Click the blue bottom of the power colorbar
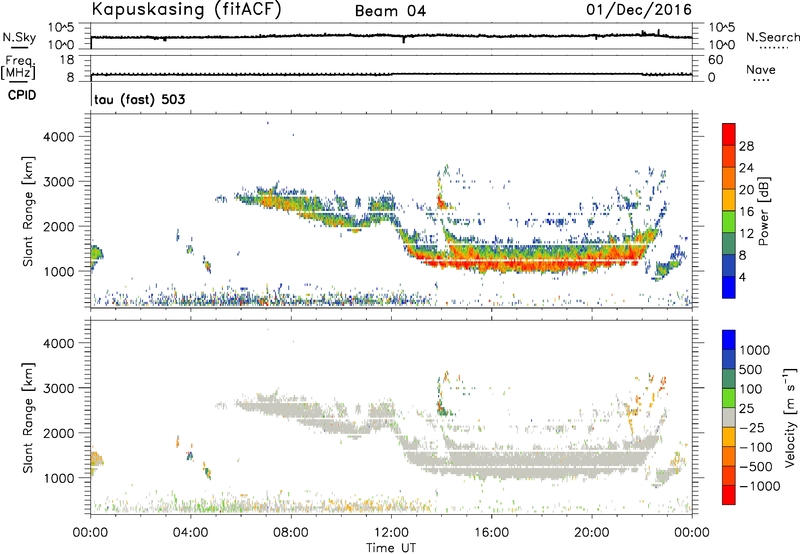 729,287
